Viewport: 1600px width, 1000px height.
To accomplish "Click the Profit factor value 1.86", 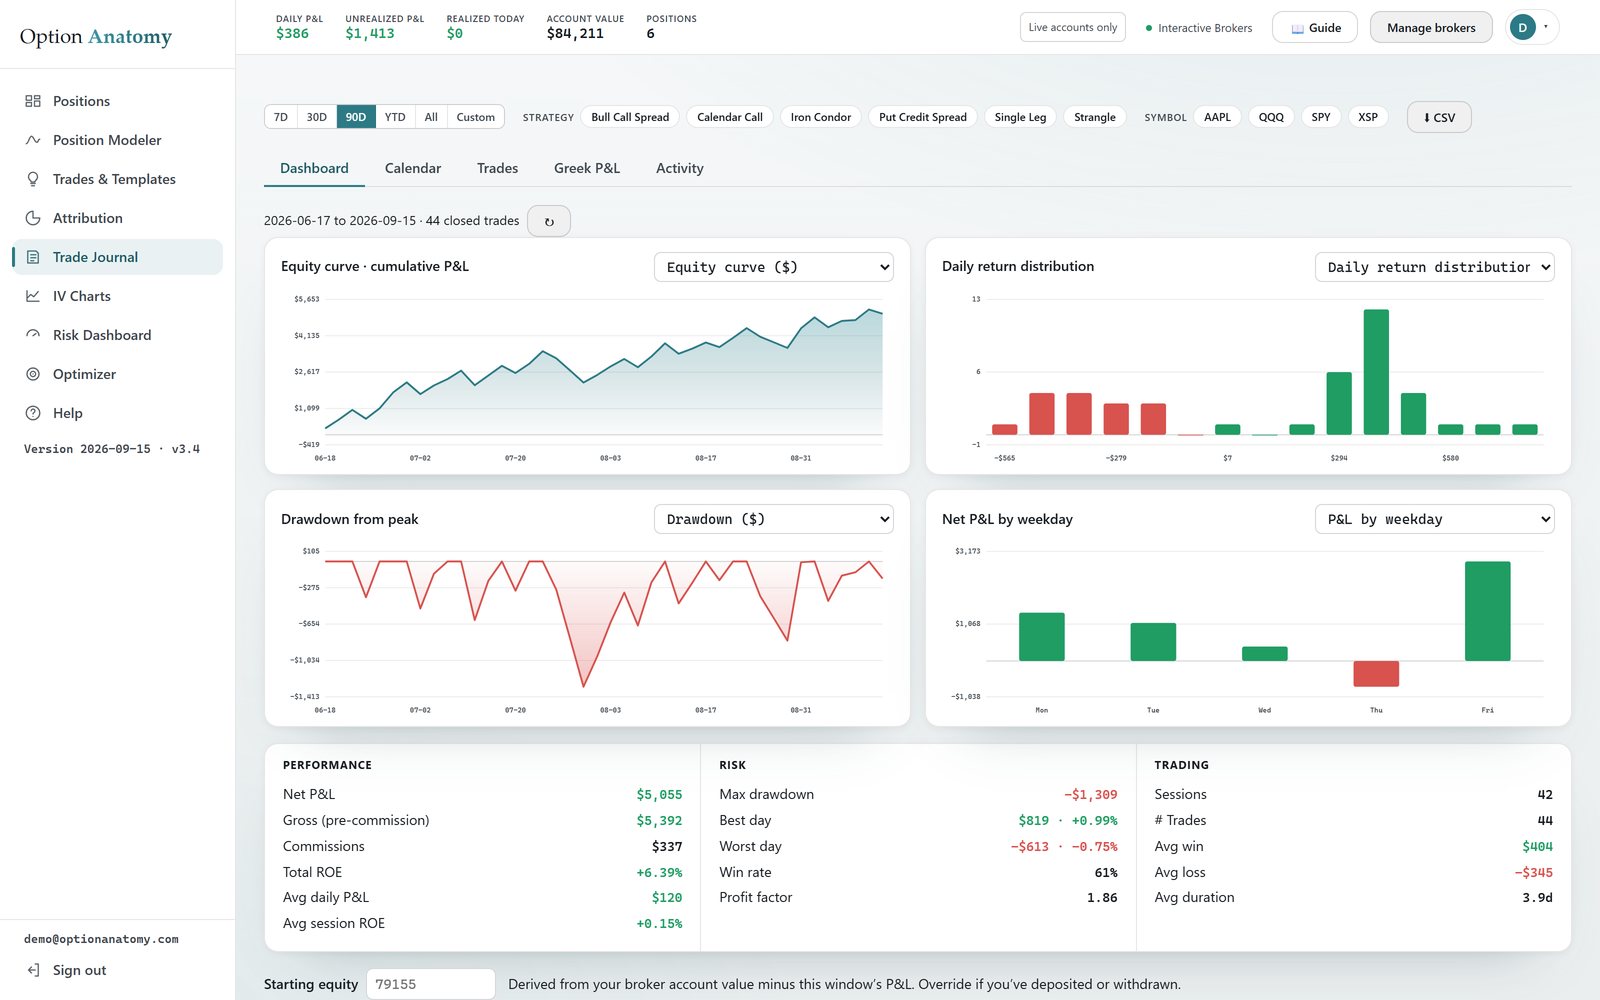I will pos(1102,898).
